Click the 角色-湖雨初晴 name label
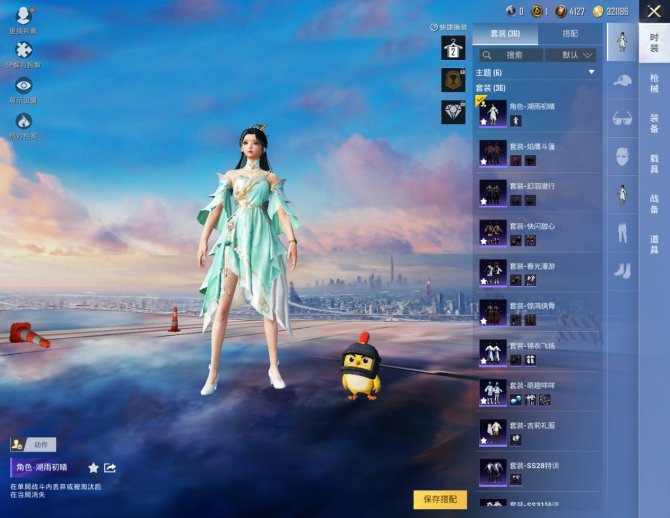The width and height of the screenshot is (670, 518). 42,468
